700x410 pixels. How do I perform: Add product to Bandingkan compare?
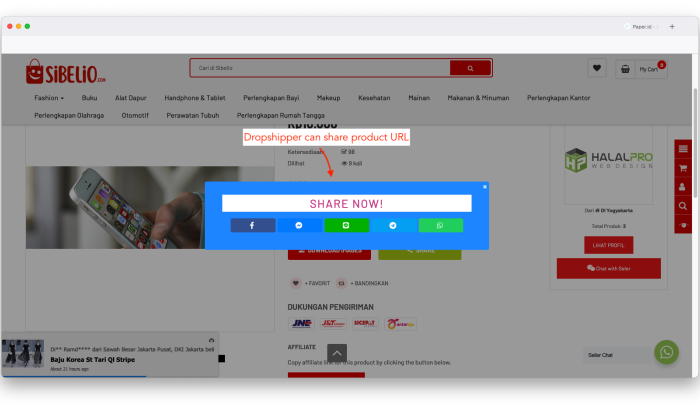(362, 283)
